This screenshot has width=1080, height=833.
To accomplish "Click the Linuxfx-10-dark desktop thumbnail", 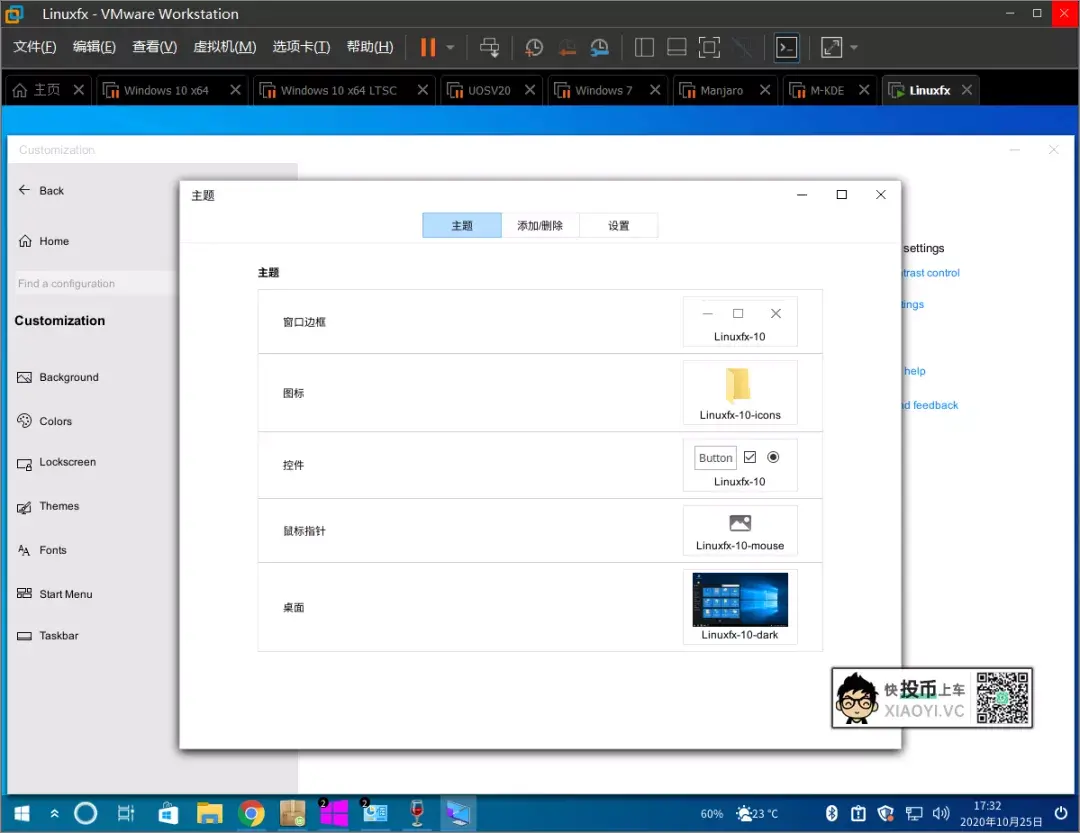I will click(x=740, y=600).
